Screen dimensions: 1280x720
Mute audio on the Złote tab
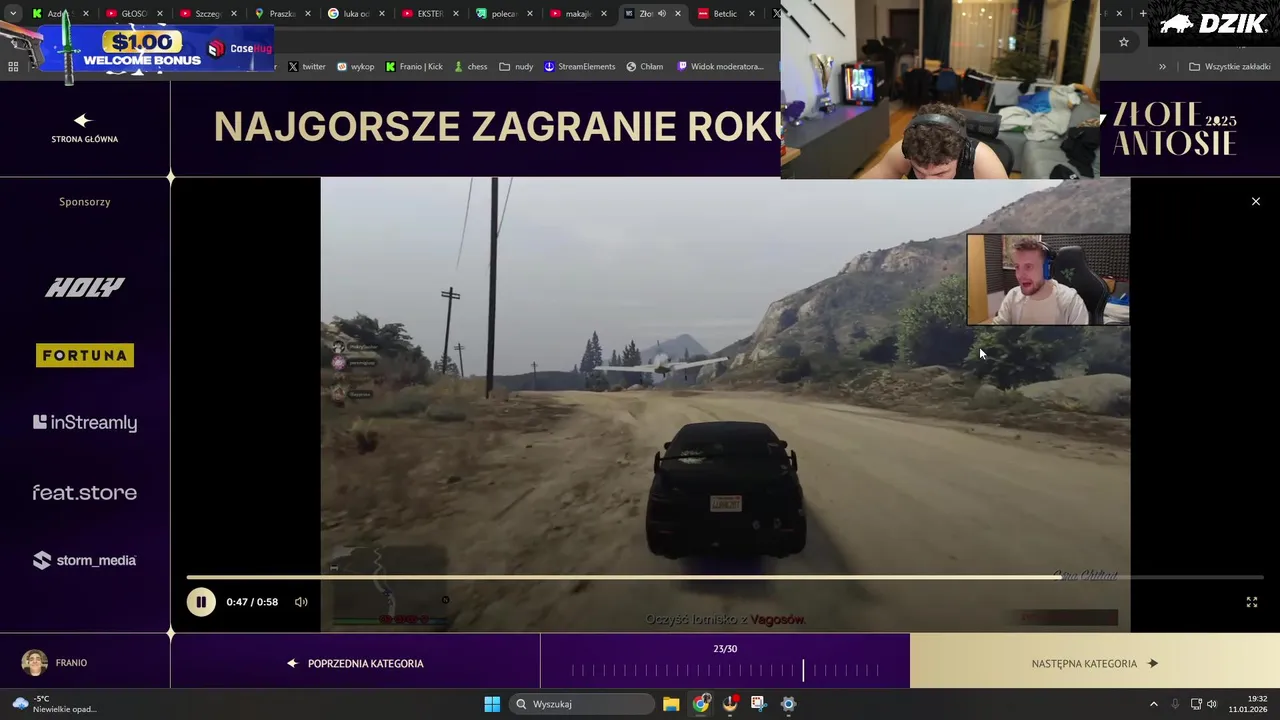(662, 14)
